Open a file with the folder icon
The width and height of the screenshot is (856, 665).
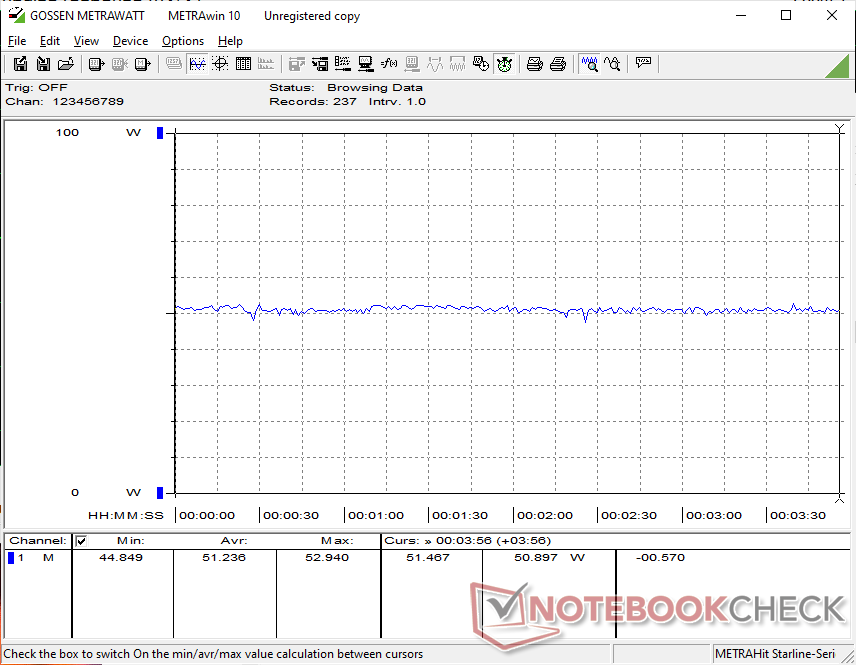pos(66,64)
